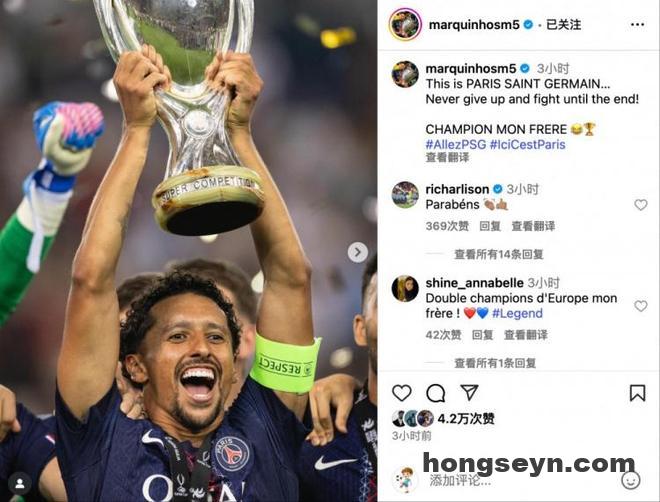Save post with bookmark icon
Image resolution: width=660 pixels, height=502 pixels.
point(637,393)
